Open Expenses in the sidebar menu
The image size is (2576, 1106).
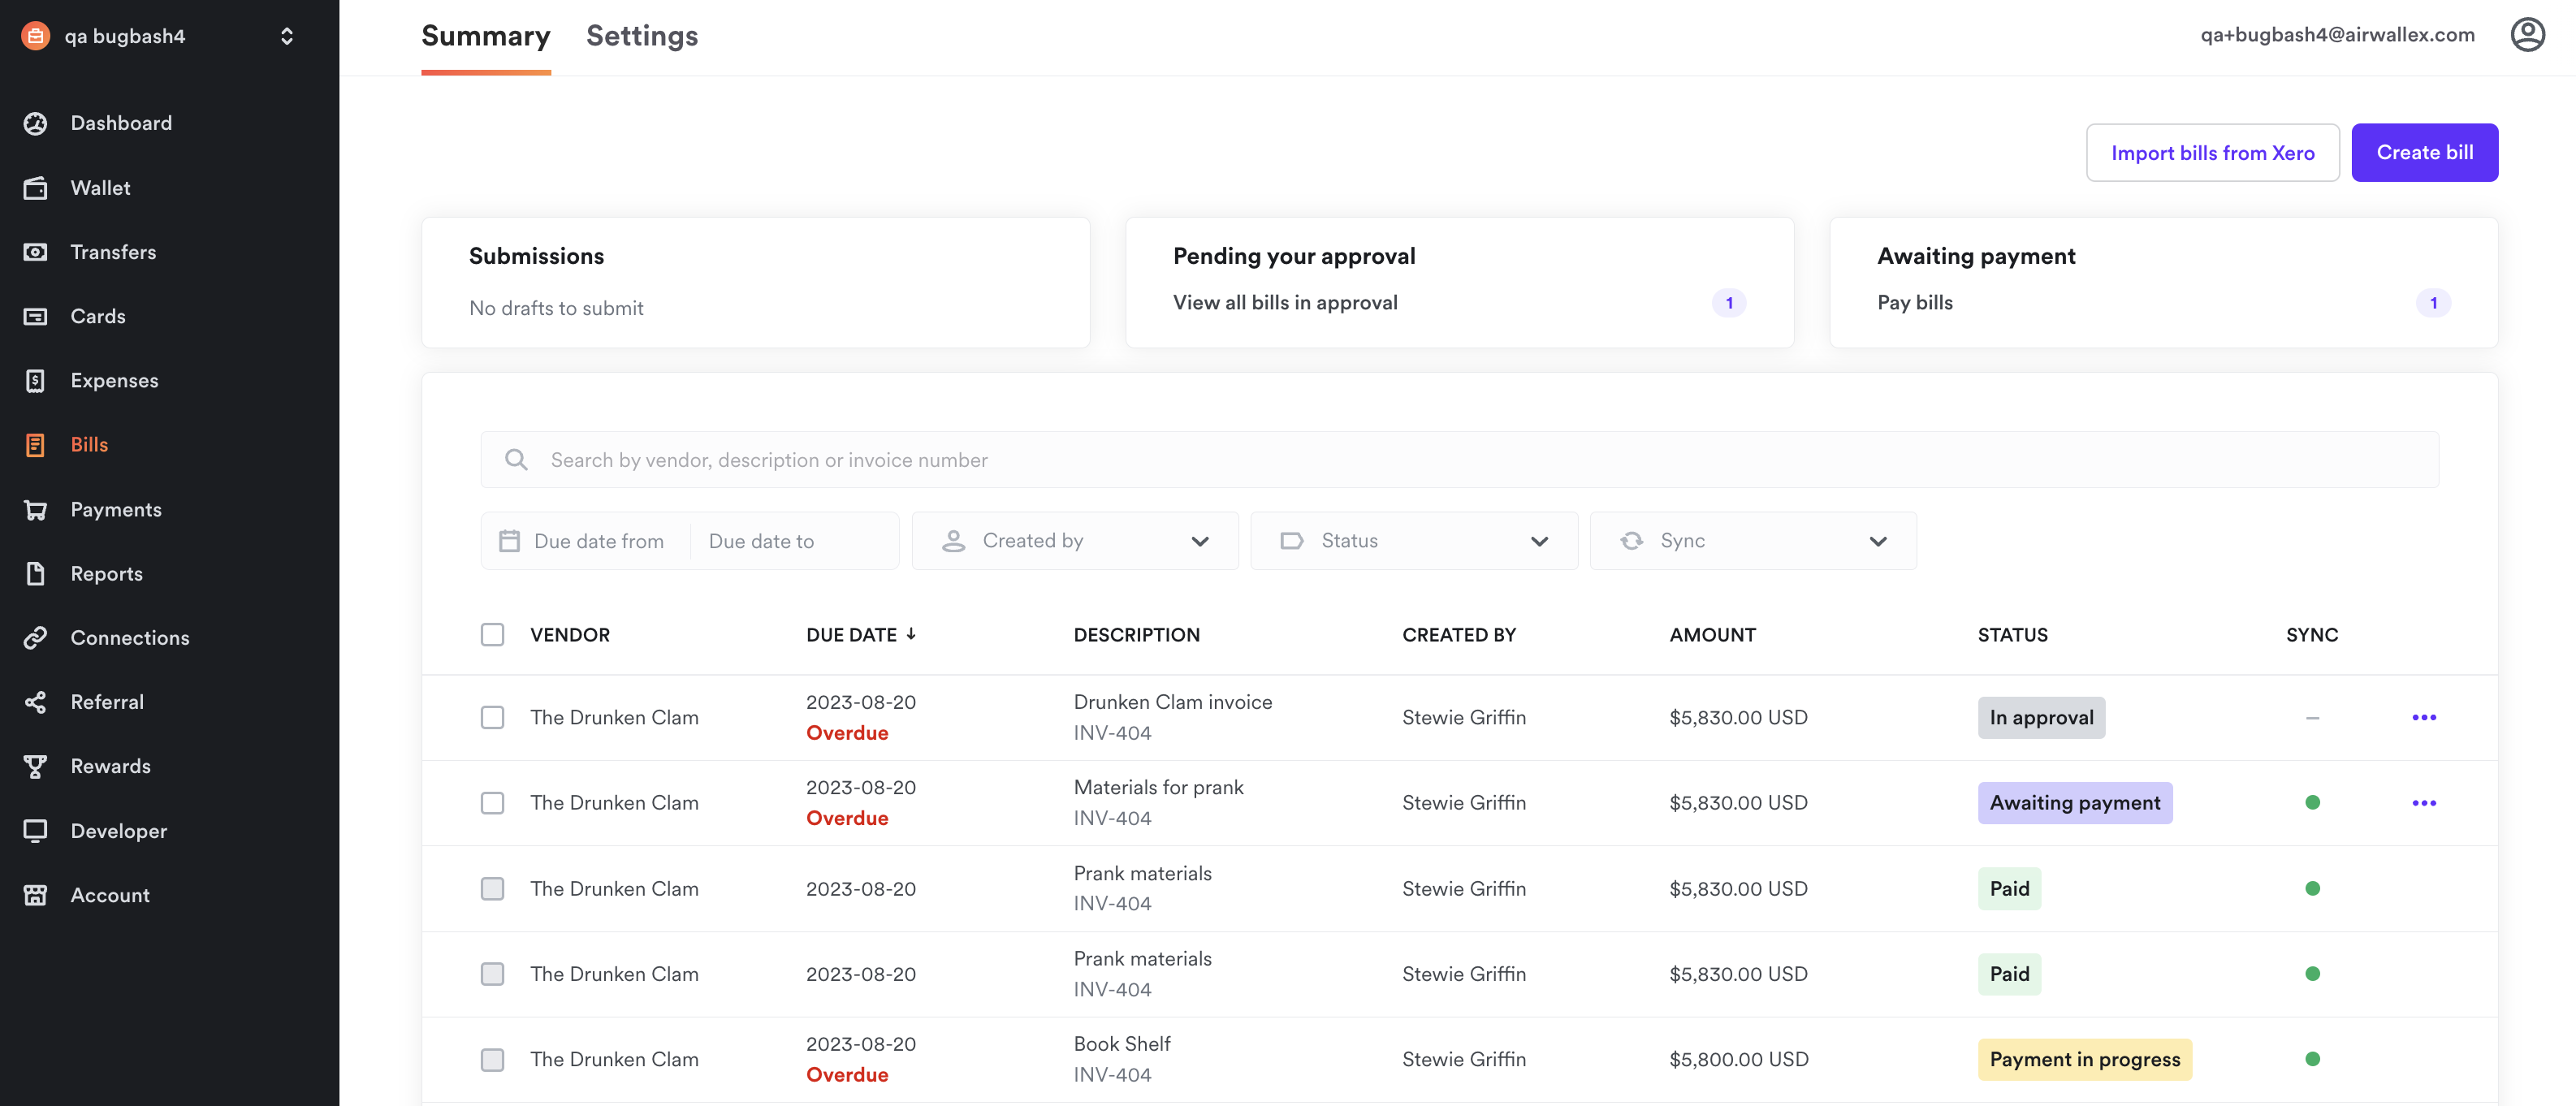click(x=114, y=380)
